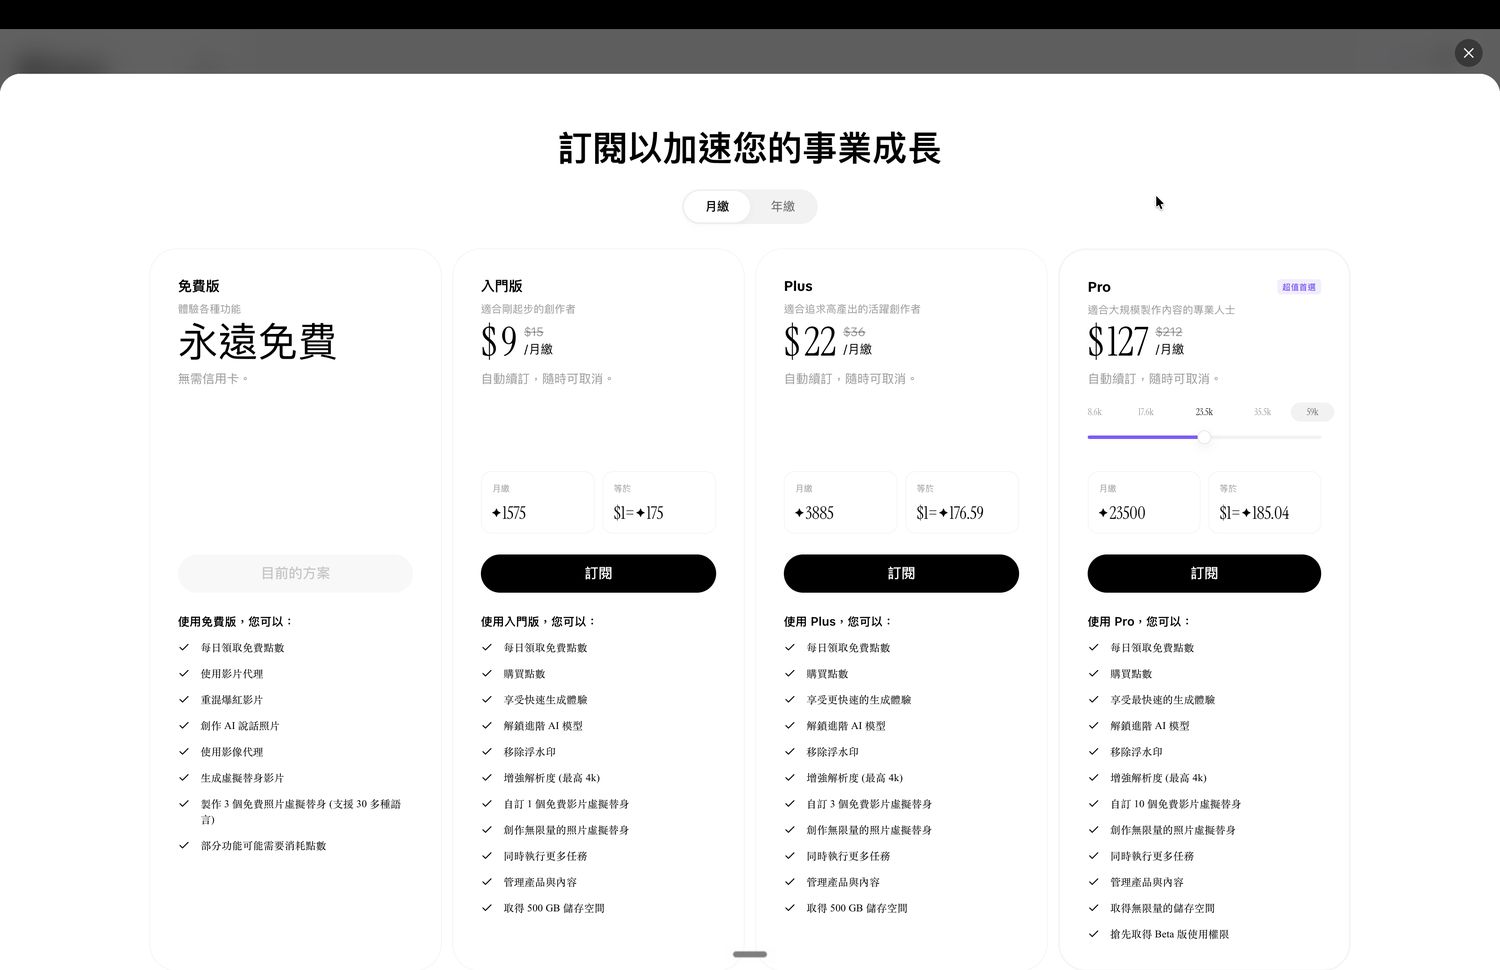Click 適合大規模製作內容的專業人士 description

point(1161,310)
